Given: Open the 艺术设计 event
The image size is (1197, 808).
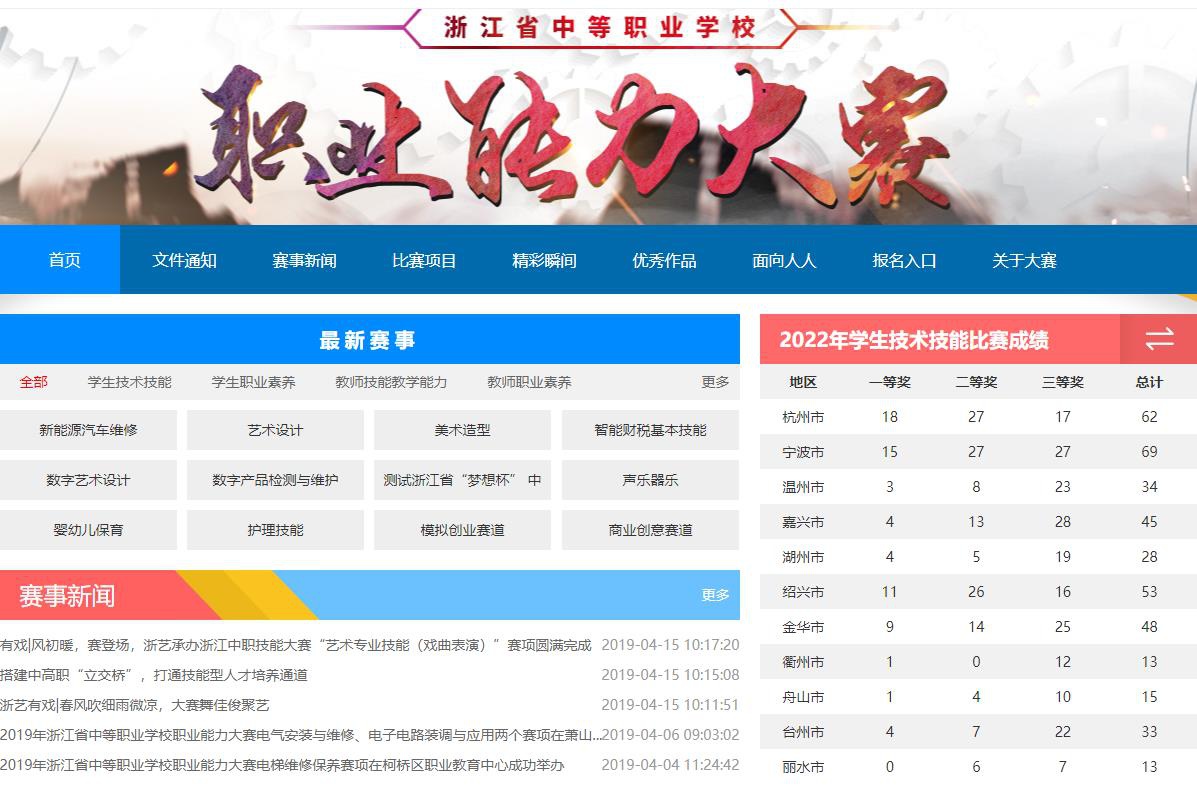Looking at the screenshot, I should point(276,430).
